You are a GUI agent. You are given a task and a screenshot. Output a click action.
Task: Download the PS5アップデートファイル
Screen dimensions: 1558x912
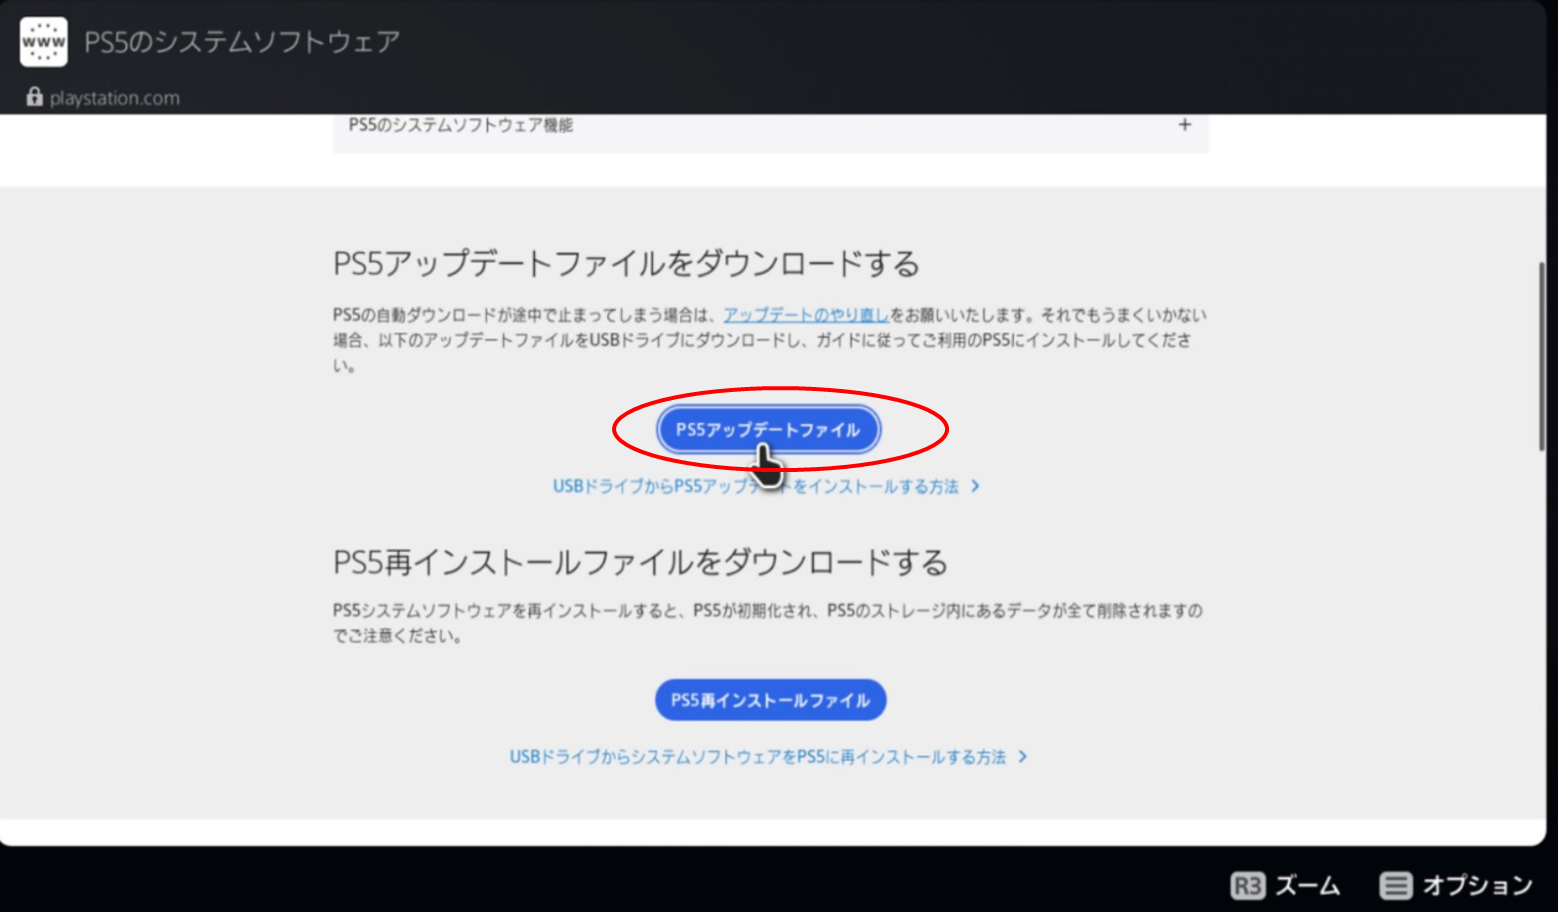pos(768,430)
